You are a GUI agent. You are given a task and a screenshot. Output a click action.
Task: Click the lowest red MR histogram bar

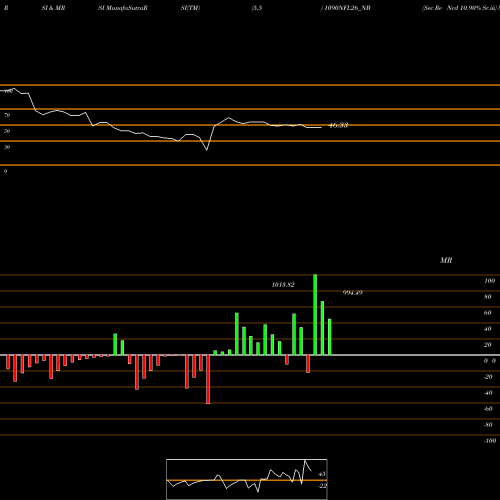(x=208, y=379)
